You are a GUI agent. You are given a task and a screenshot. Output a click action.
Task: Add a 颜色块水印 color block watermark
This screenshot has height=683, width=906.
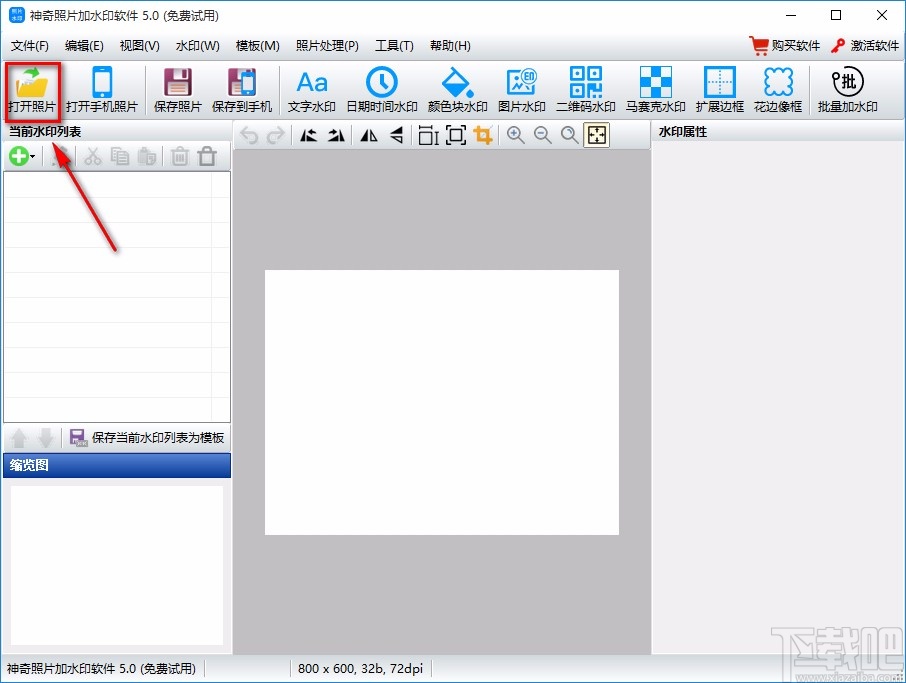[x=457, y=90]
